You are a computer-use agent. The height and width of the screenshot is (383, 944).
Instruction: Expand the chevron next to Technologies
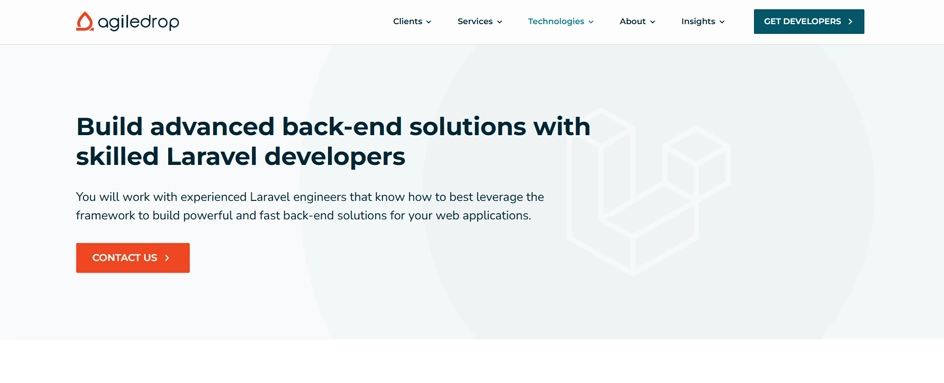591,22
